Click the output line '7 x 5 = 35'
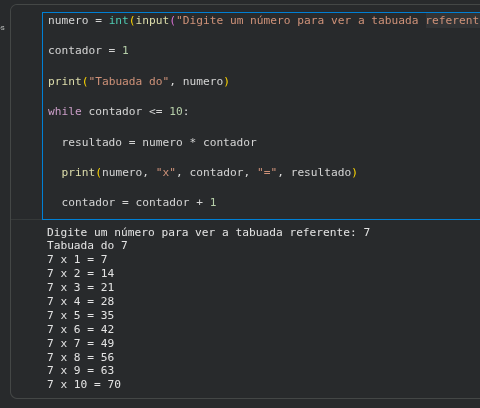Image resolution: width=480 pixels, height=408 pixels. [80, 315]
